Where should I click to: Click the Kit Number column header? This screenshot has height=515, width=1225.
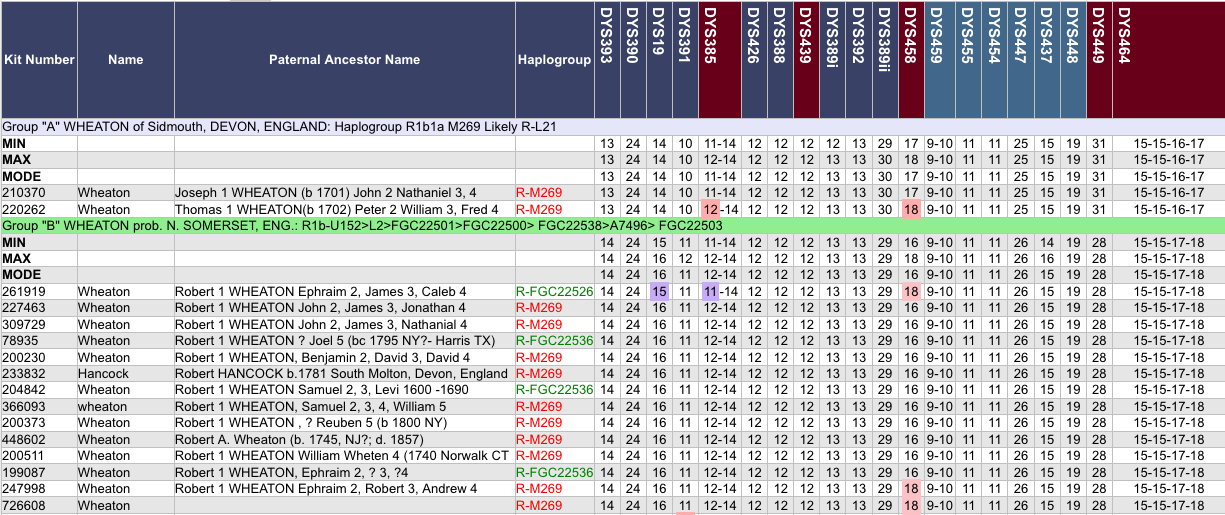(39, 60)
